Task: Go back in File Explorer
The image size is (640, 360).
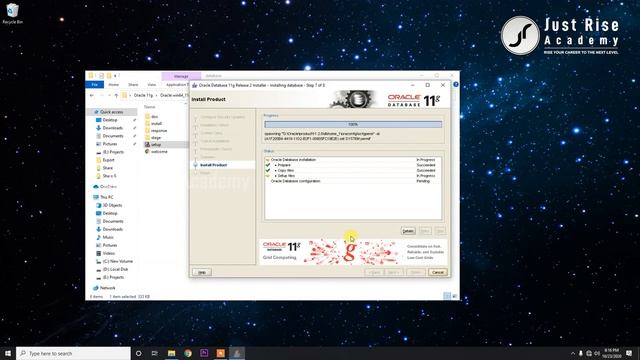Action: [x=92, y=95]
